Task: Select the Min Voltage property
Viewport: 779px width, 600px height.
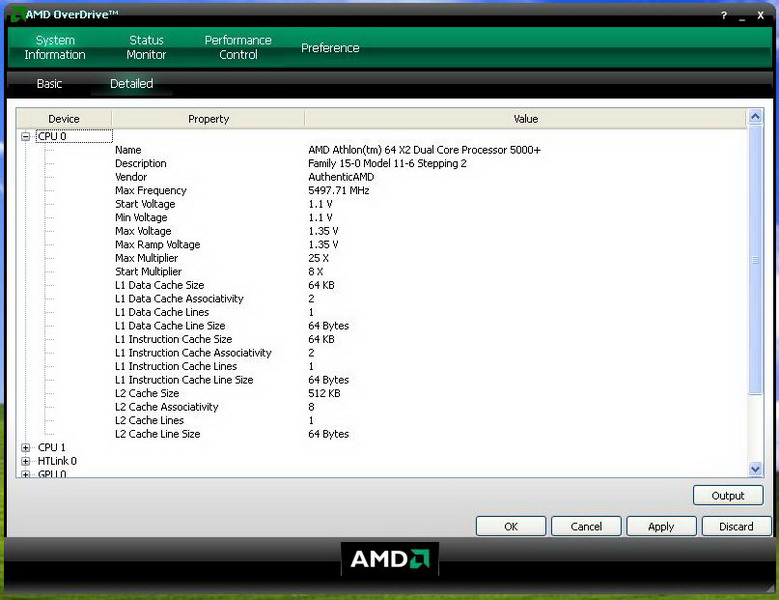Action: pos(141,218)
